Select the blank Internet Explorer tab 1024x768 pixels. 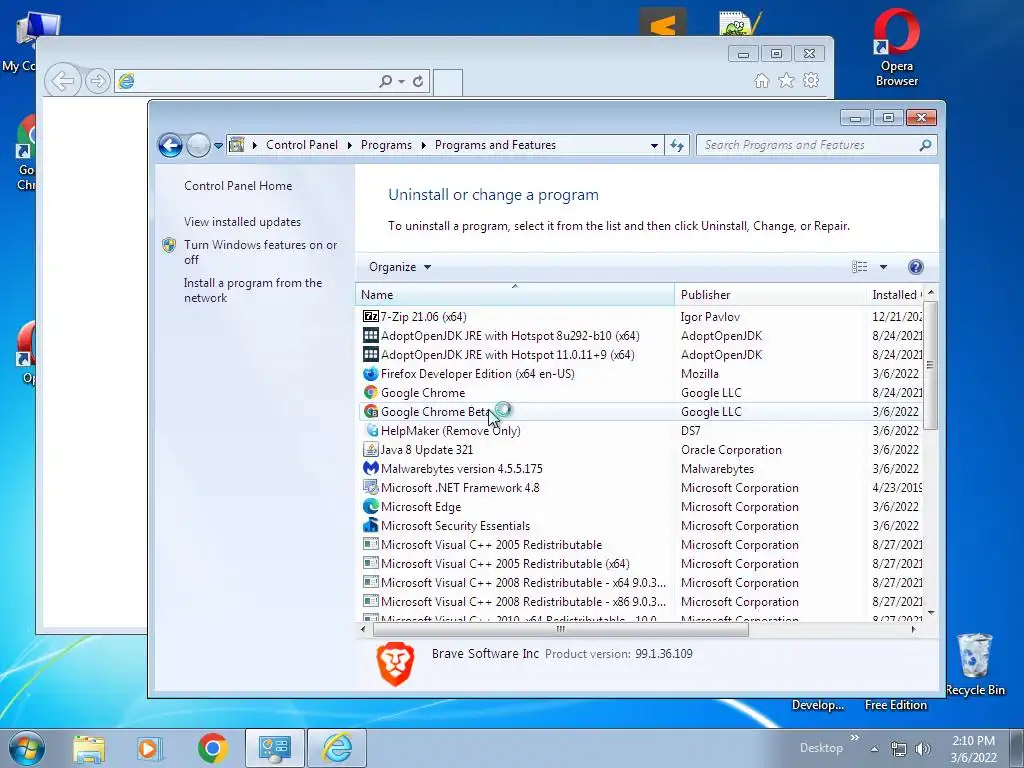(x=447, y=82)
